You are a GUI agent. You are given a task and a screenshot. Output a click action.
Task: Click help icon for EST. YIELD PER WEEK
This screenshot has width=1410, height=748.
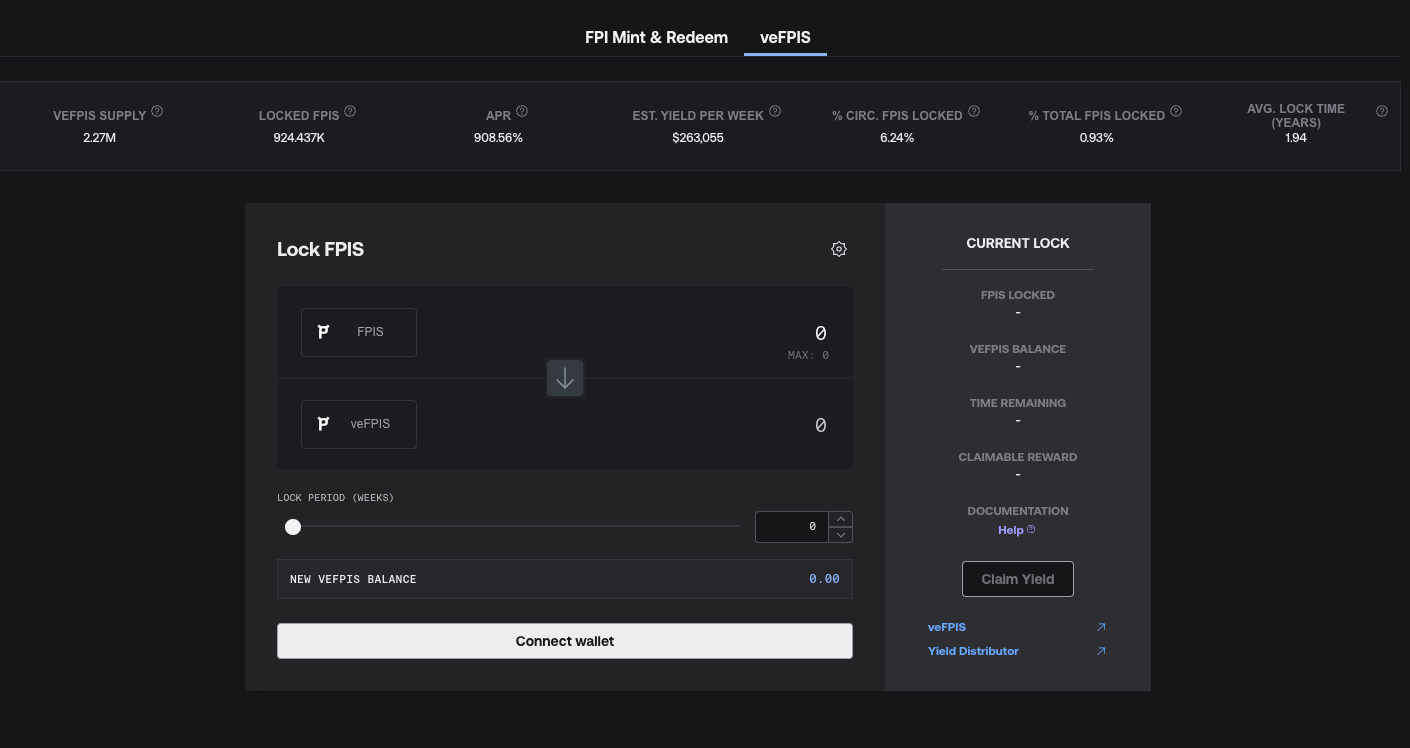coord(775,112)
